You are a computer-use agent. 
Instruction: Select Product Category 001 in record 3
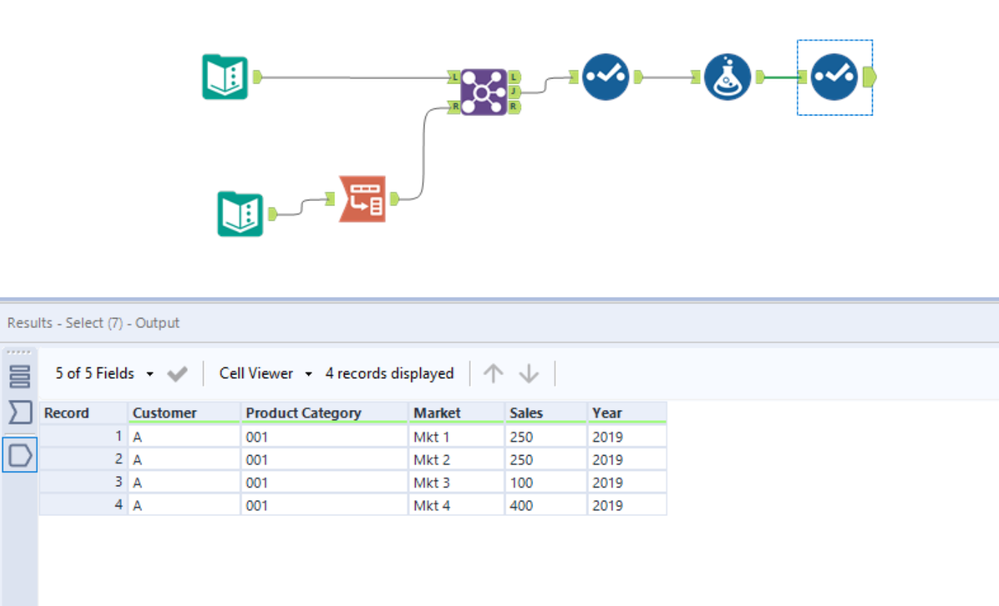324,483
